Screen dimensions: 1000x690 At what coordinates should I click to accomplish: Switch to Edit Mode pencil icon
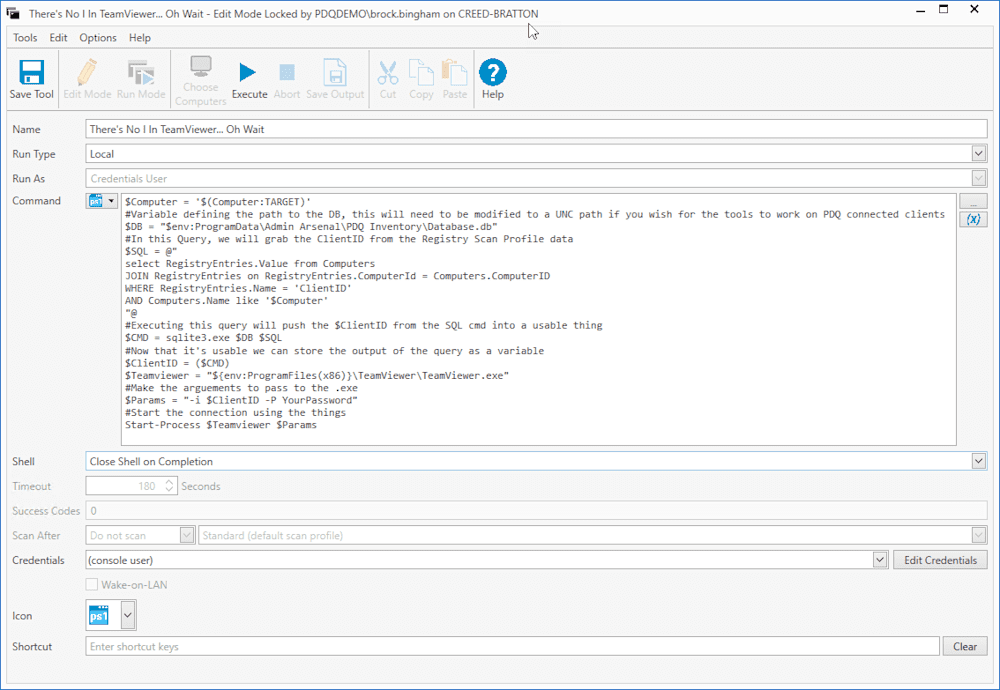pyautogui.click(x=87, y=72)
